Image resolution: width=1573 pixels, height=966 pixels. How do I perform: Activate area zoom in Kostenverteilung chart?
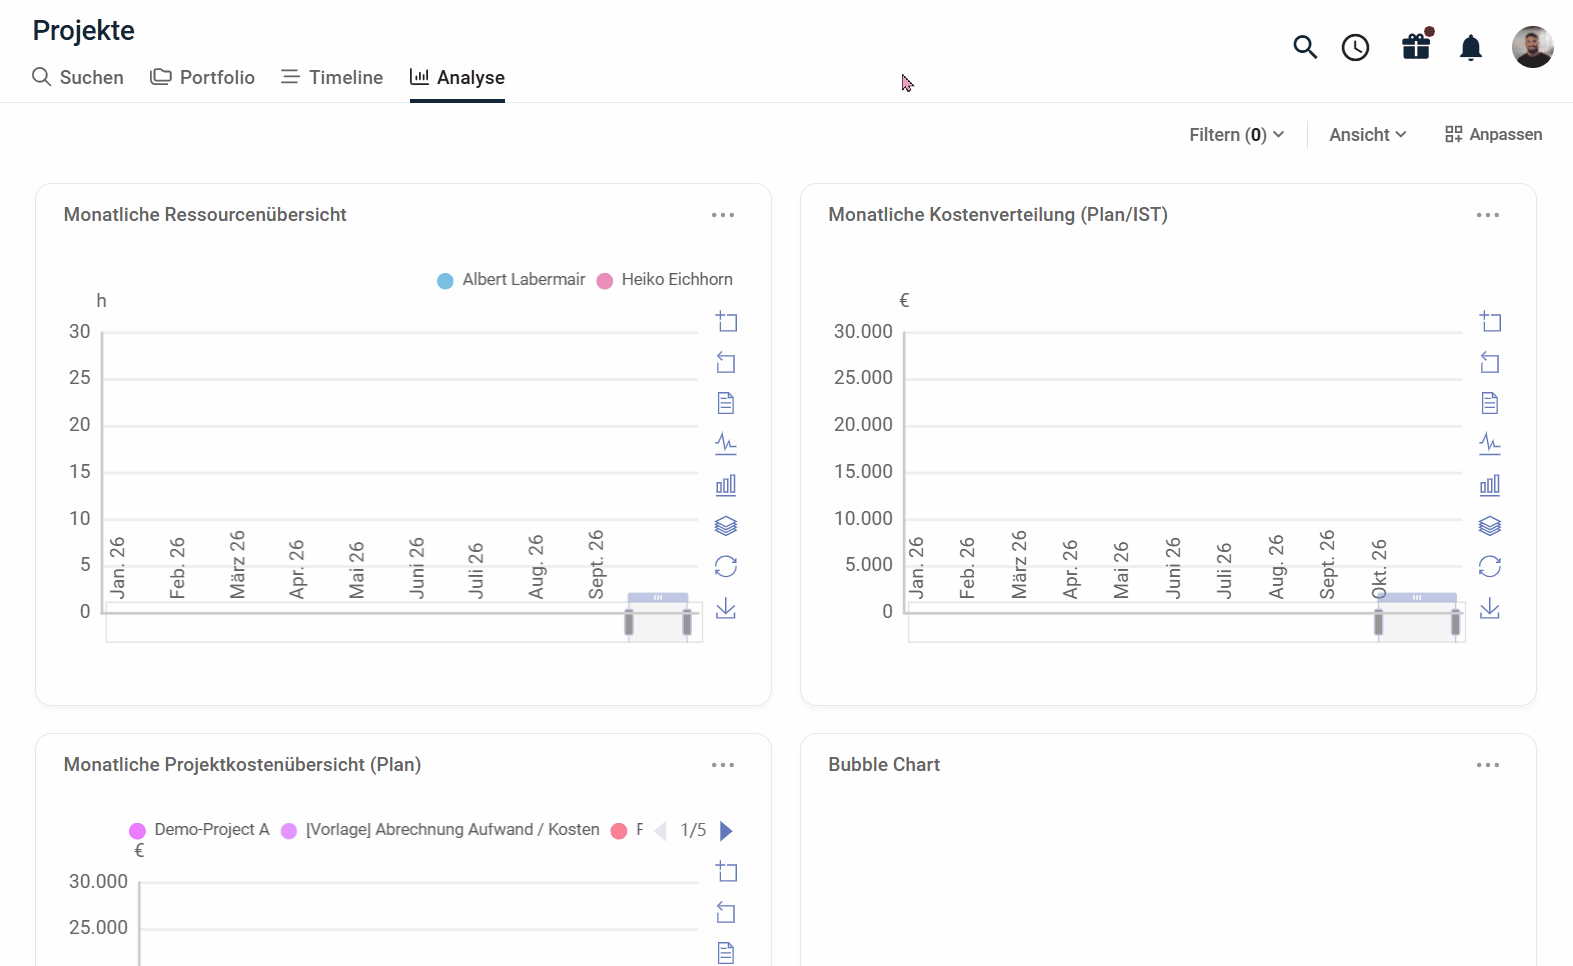pos(1490,321)
